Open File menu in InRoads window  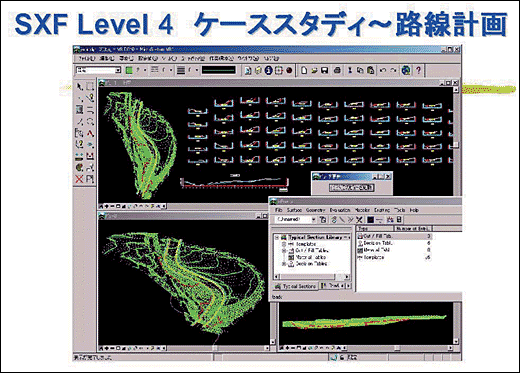click(279, 210)
